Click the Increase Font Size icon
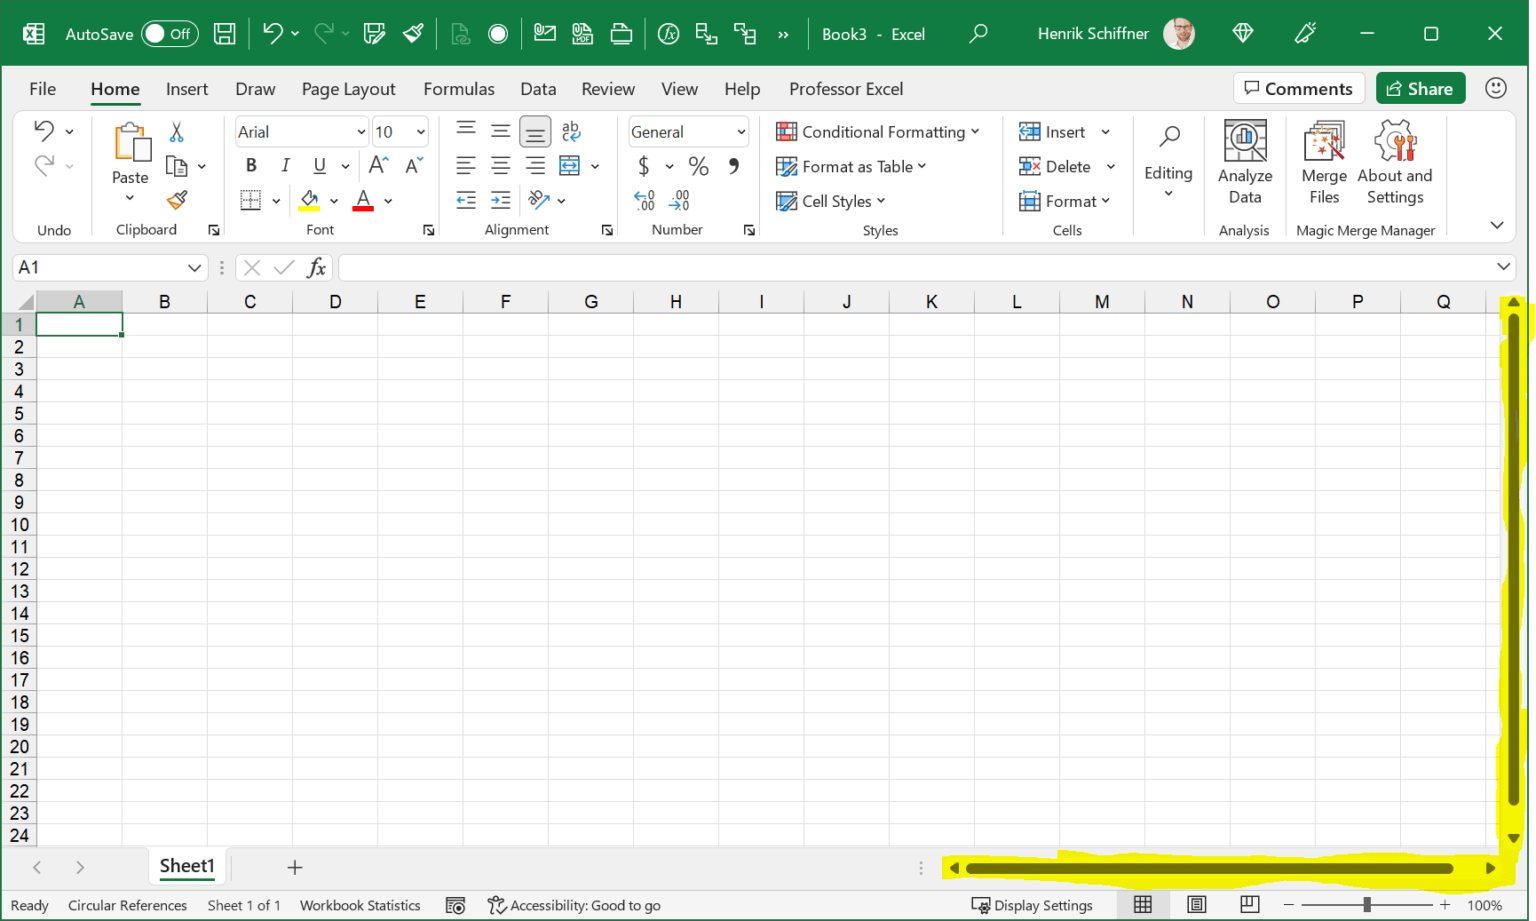Image resolution: width=1536 pixels, height=921 pixels. pos(378,165)
